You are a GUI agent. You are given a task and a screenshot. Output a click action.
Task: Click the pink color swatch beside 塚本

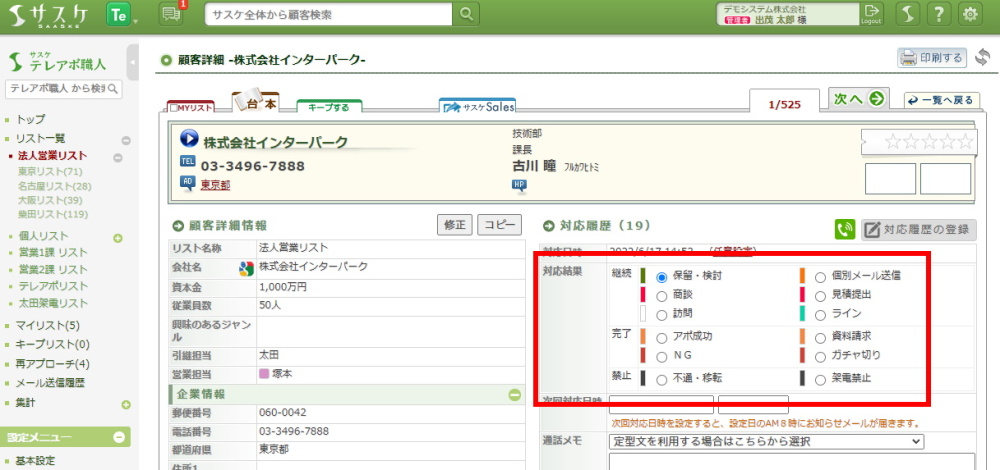264,374
